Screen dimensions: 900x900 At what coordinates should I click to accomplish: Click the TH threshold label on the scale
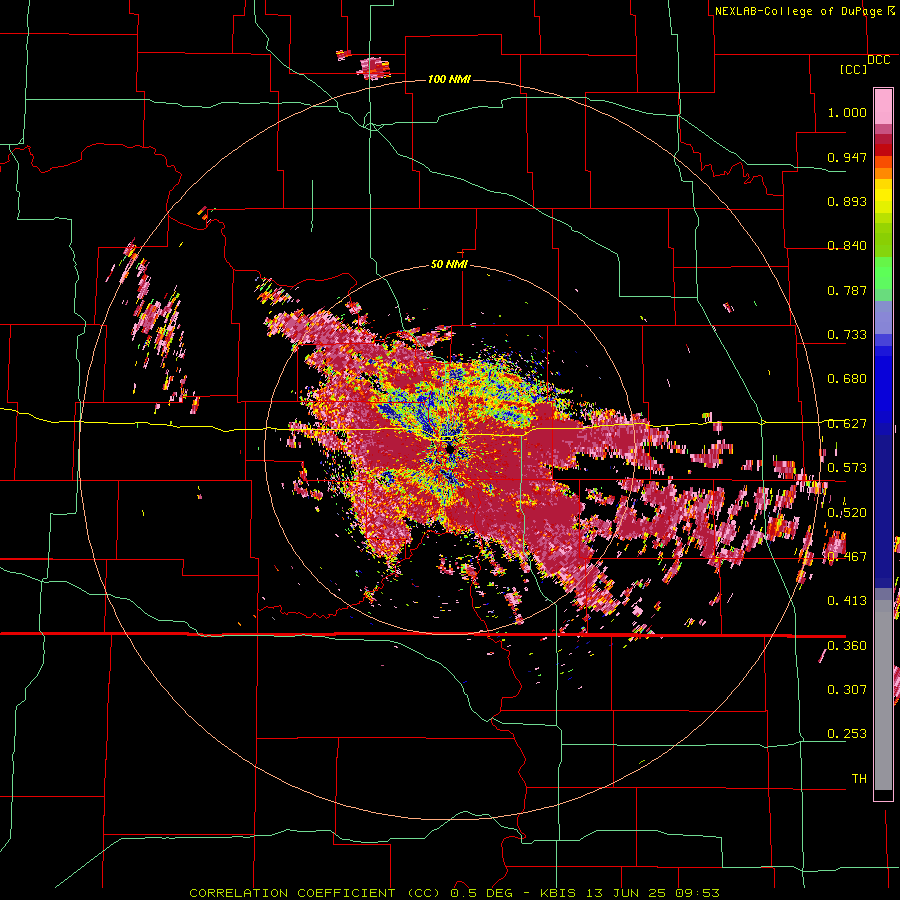click(x=859, y=779)
